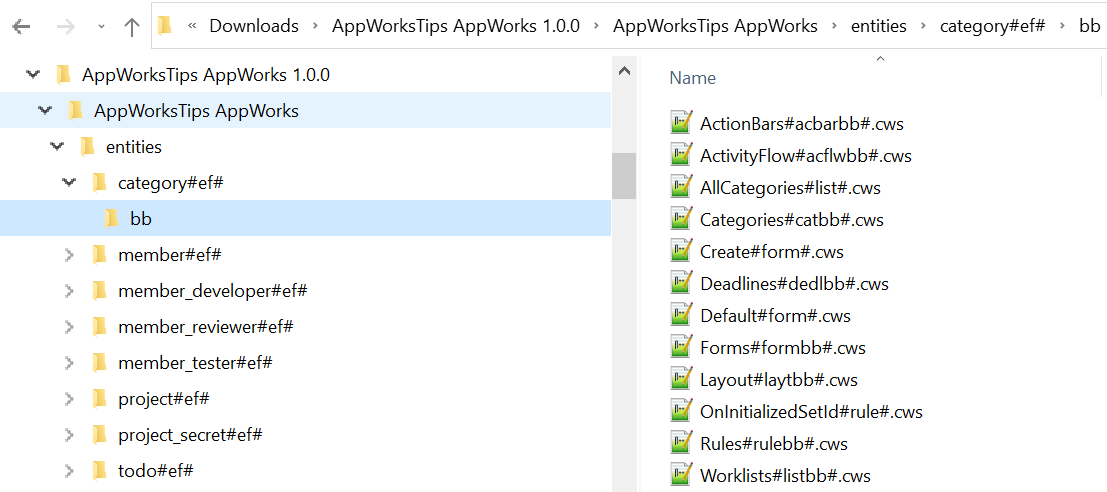Collapse the category#ef# folder
Screen dimensions: 1107x492
pos(69,183)
